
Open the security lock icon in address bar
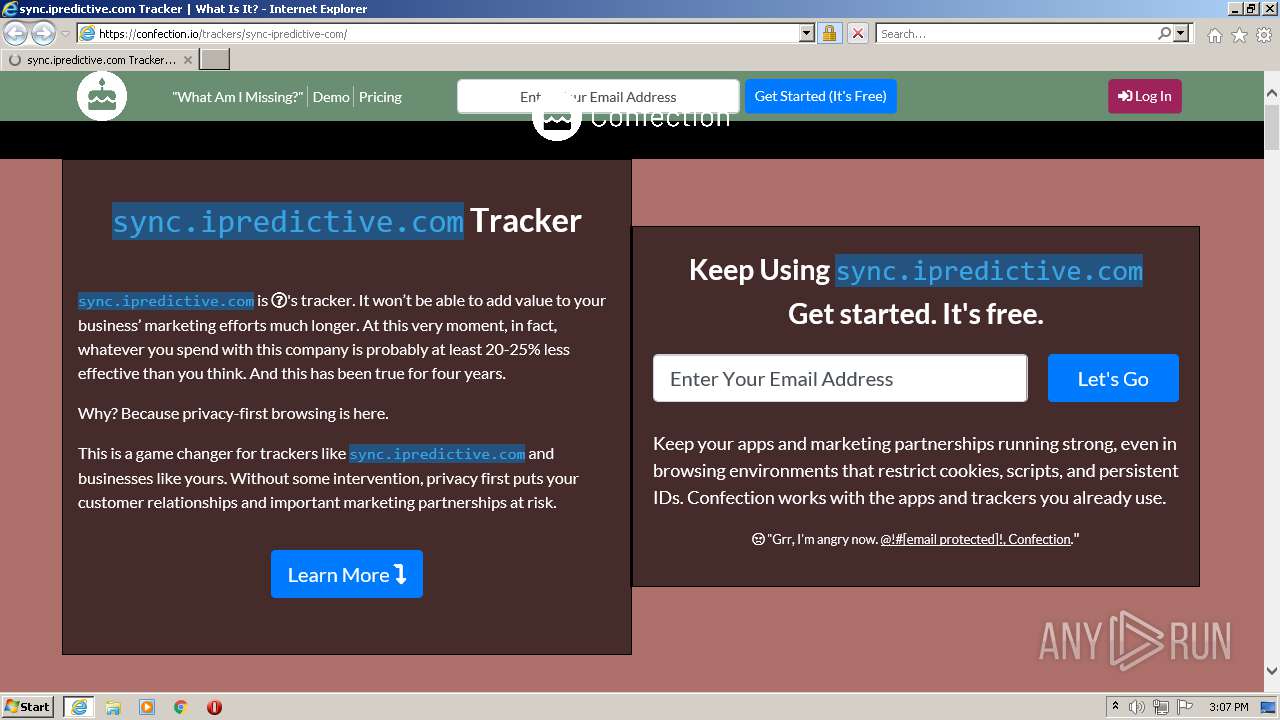pos(829,33)
